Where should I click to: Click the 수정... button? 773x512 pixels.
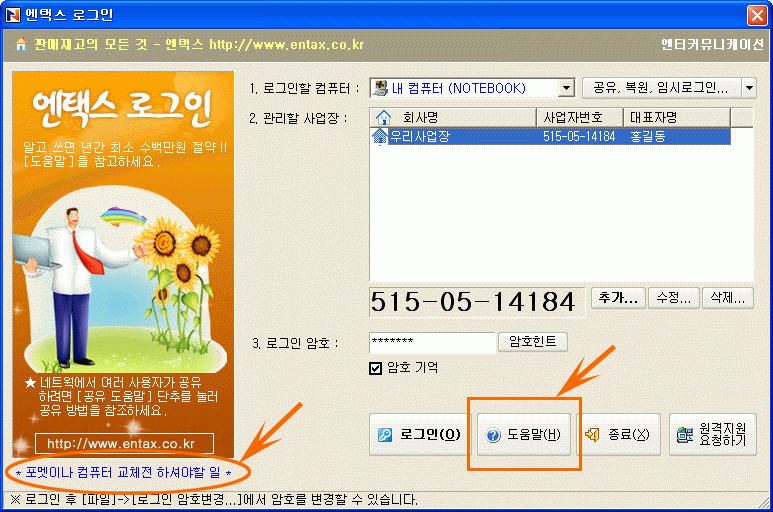point(673,298)
